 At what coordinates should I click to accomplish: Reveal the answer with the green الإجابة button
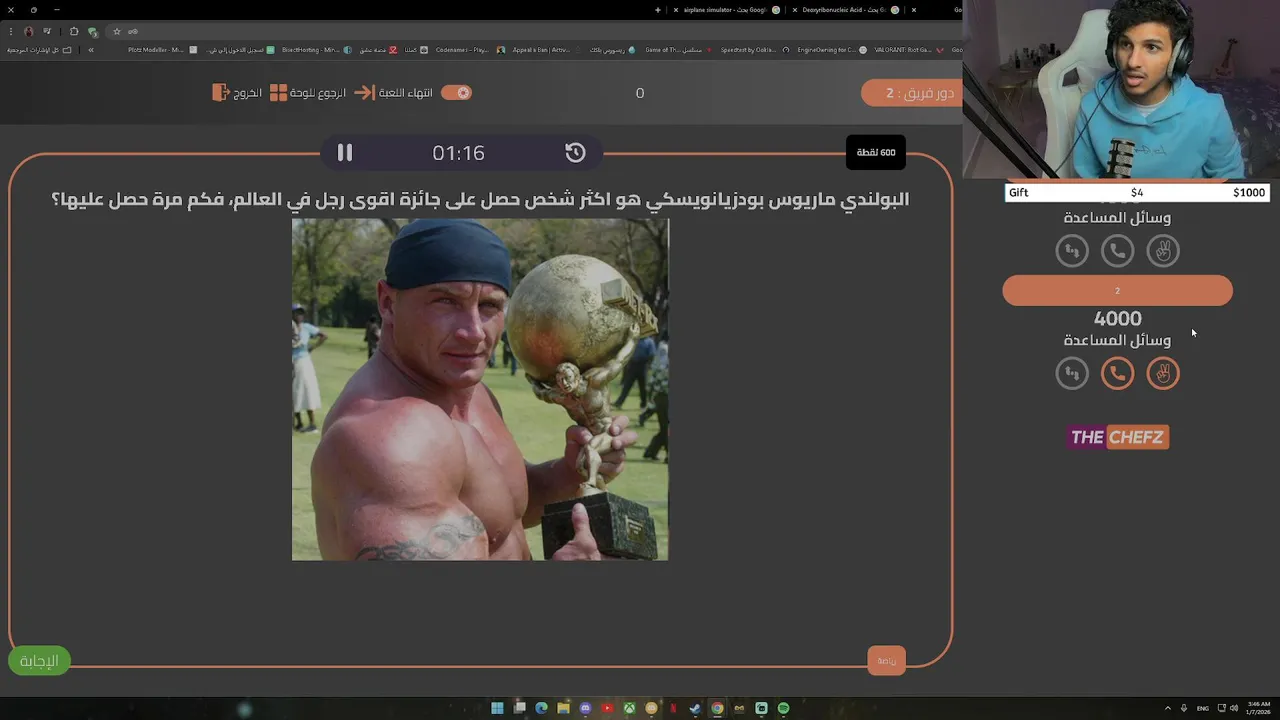coord(39,661)
